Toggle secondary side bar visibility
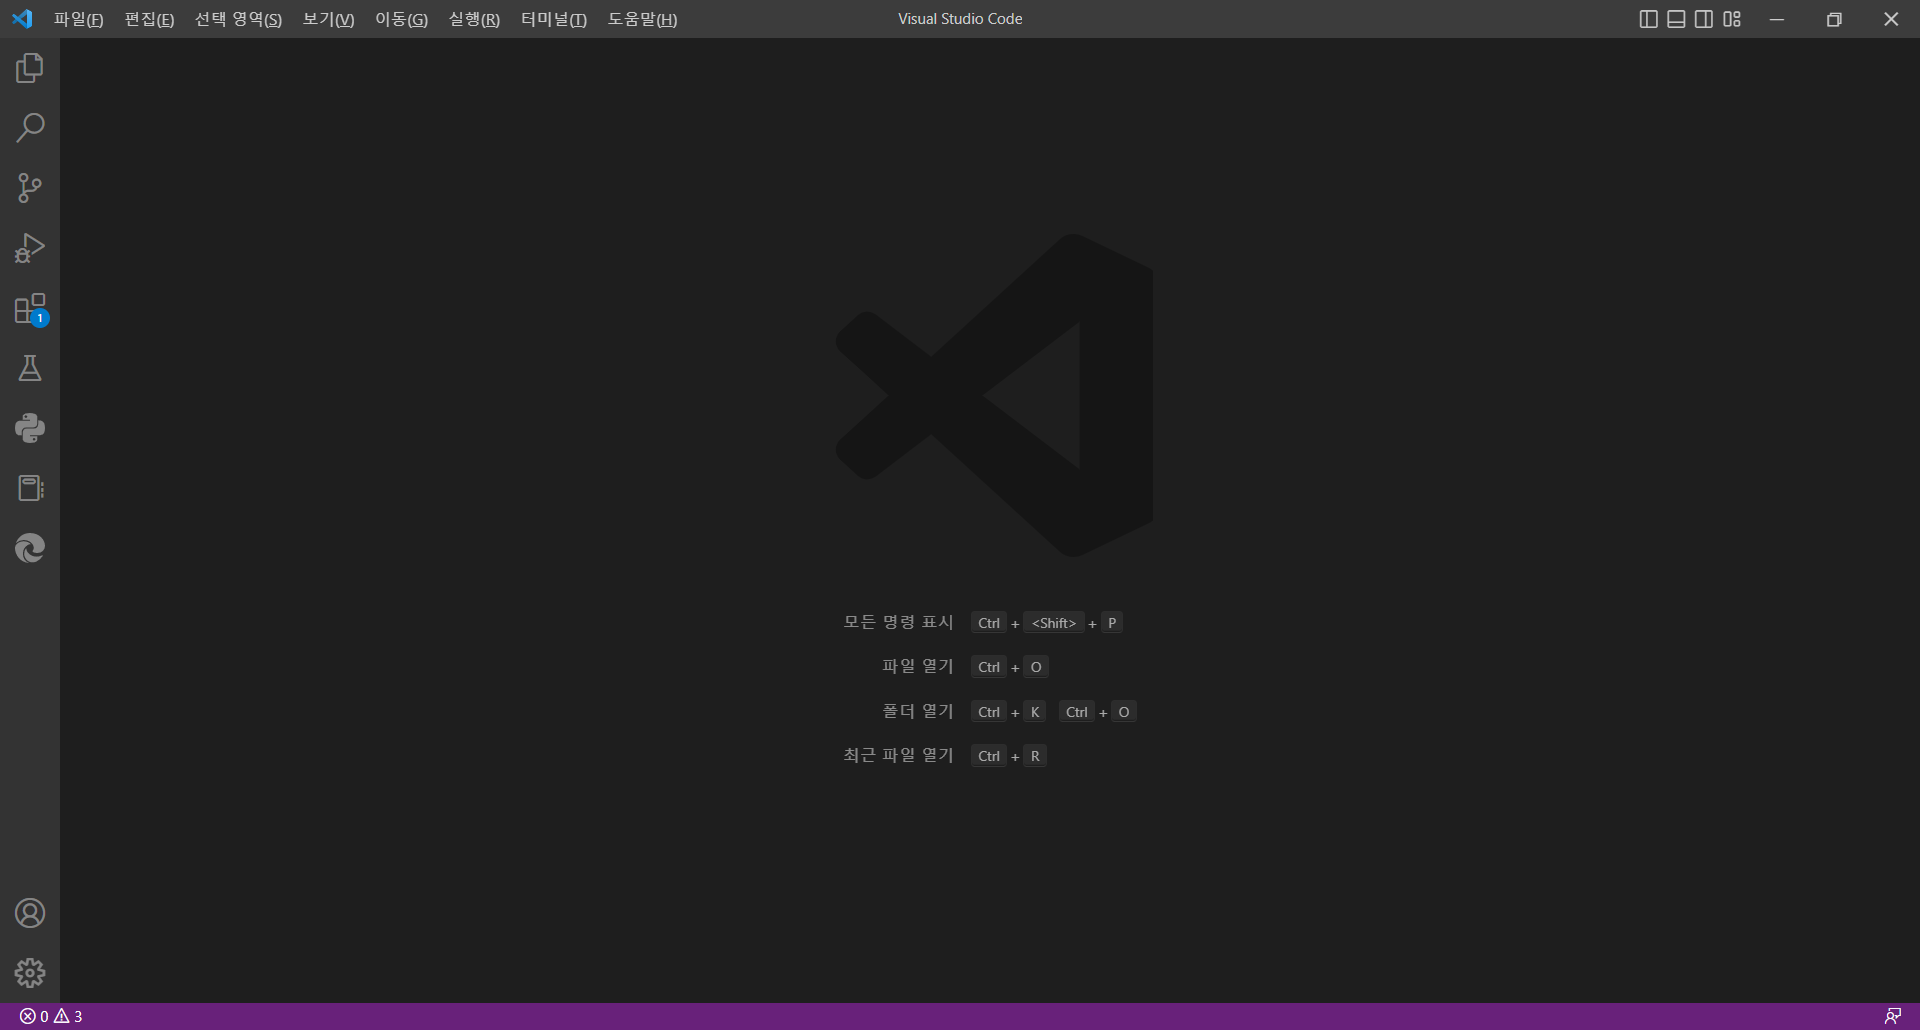This screenshot has height=1030, width=1920. [1704, 19]
